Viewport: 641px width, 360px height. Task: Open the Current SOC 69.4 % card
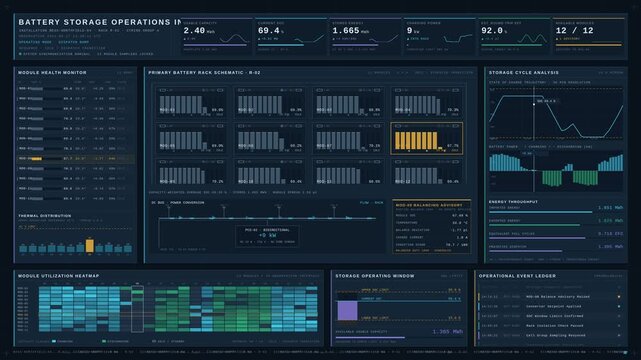290,36
